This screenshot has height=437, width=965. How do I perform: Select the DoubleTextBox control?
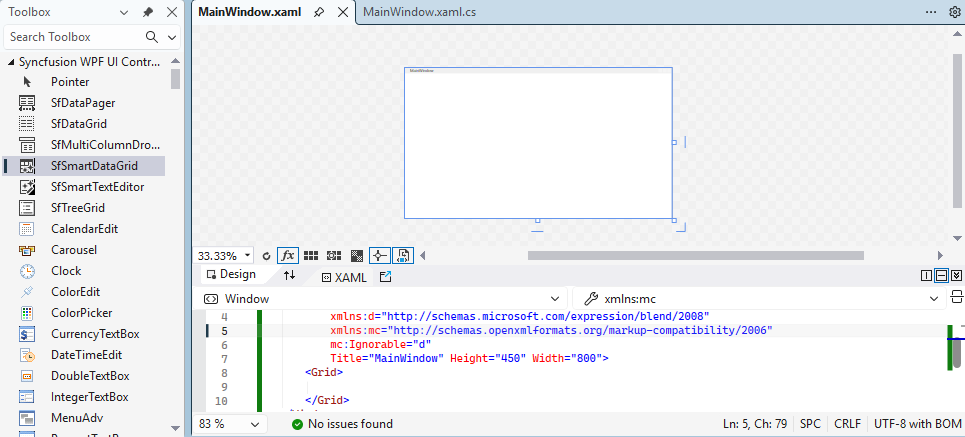tap(84, 376)
